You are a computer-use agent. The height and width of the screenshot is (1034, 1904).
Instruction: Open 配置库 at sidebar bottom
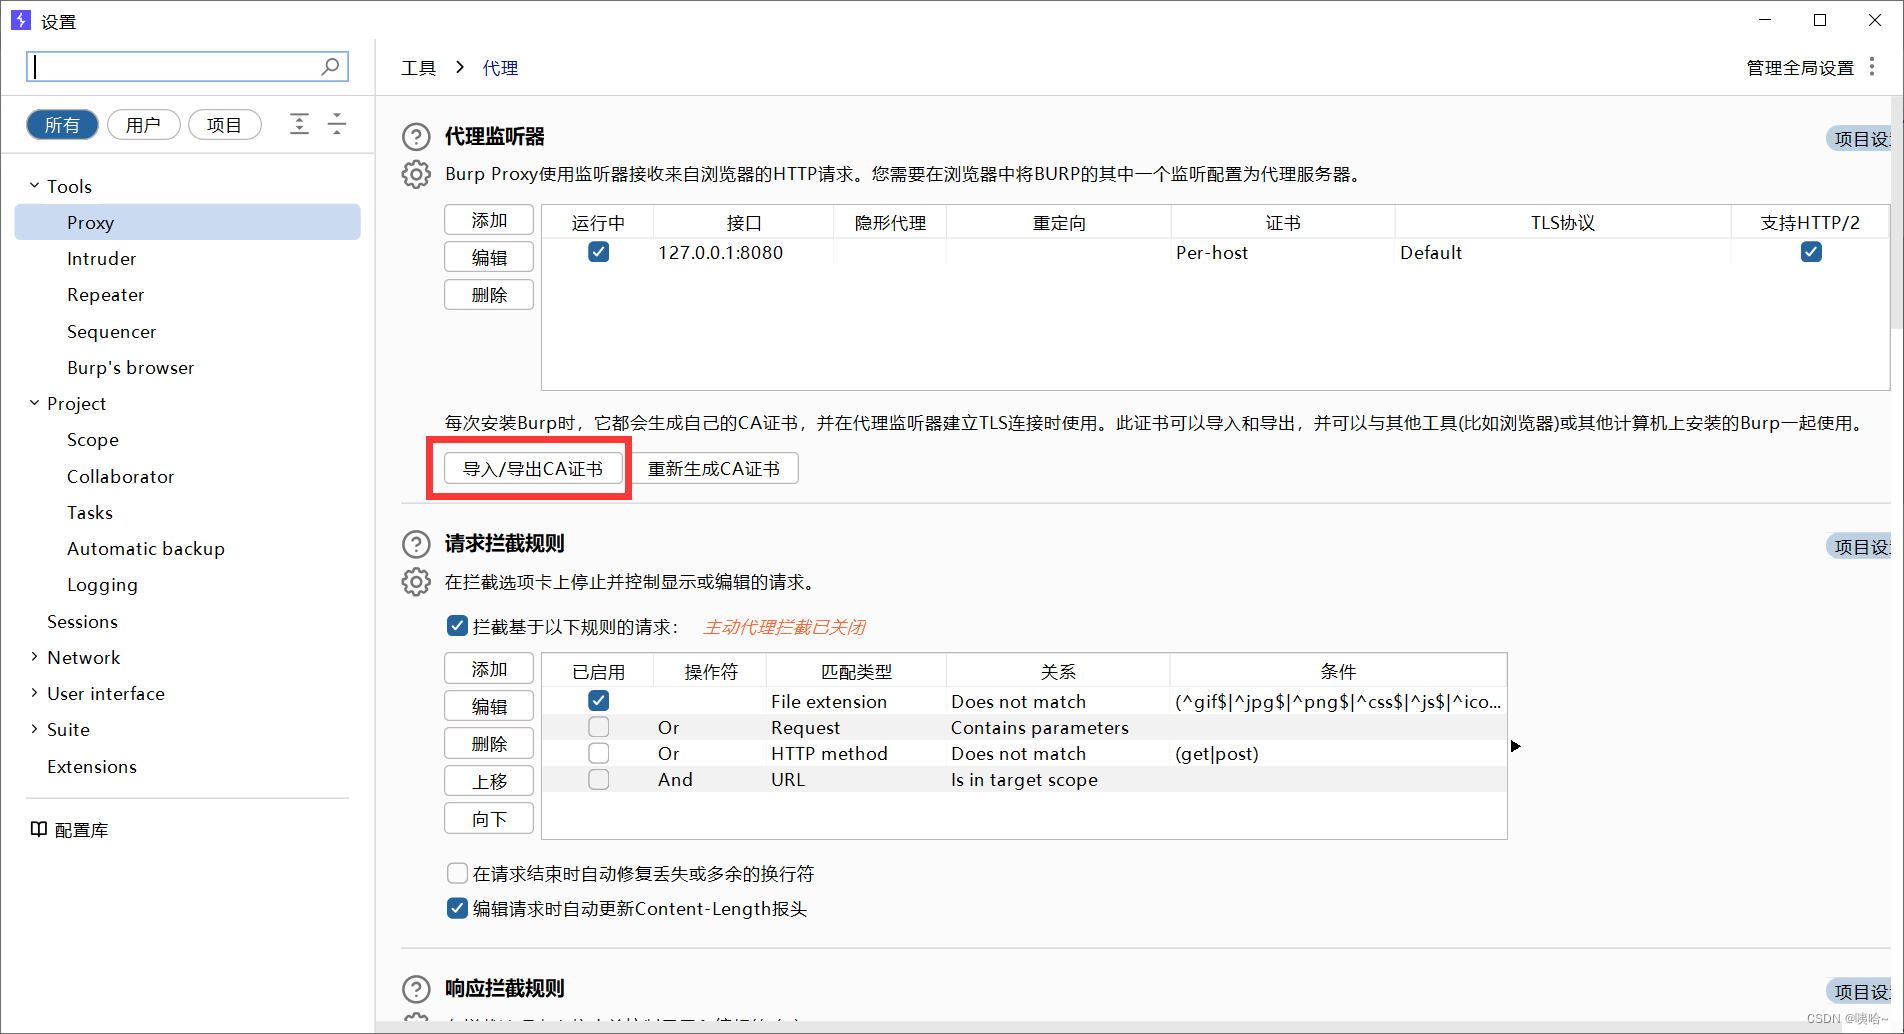[69, 829]
